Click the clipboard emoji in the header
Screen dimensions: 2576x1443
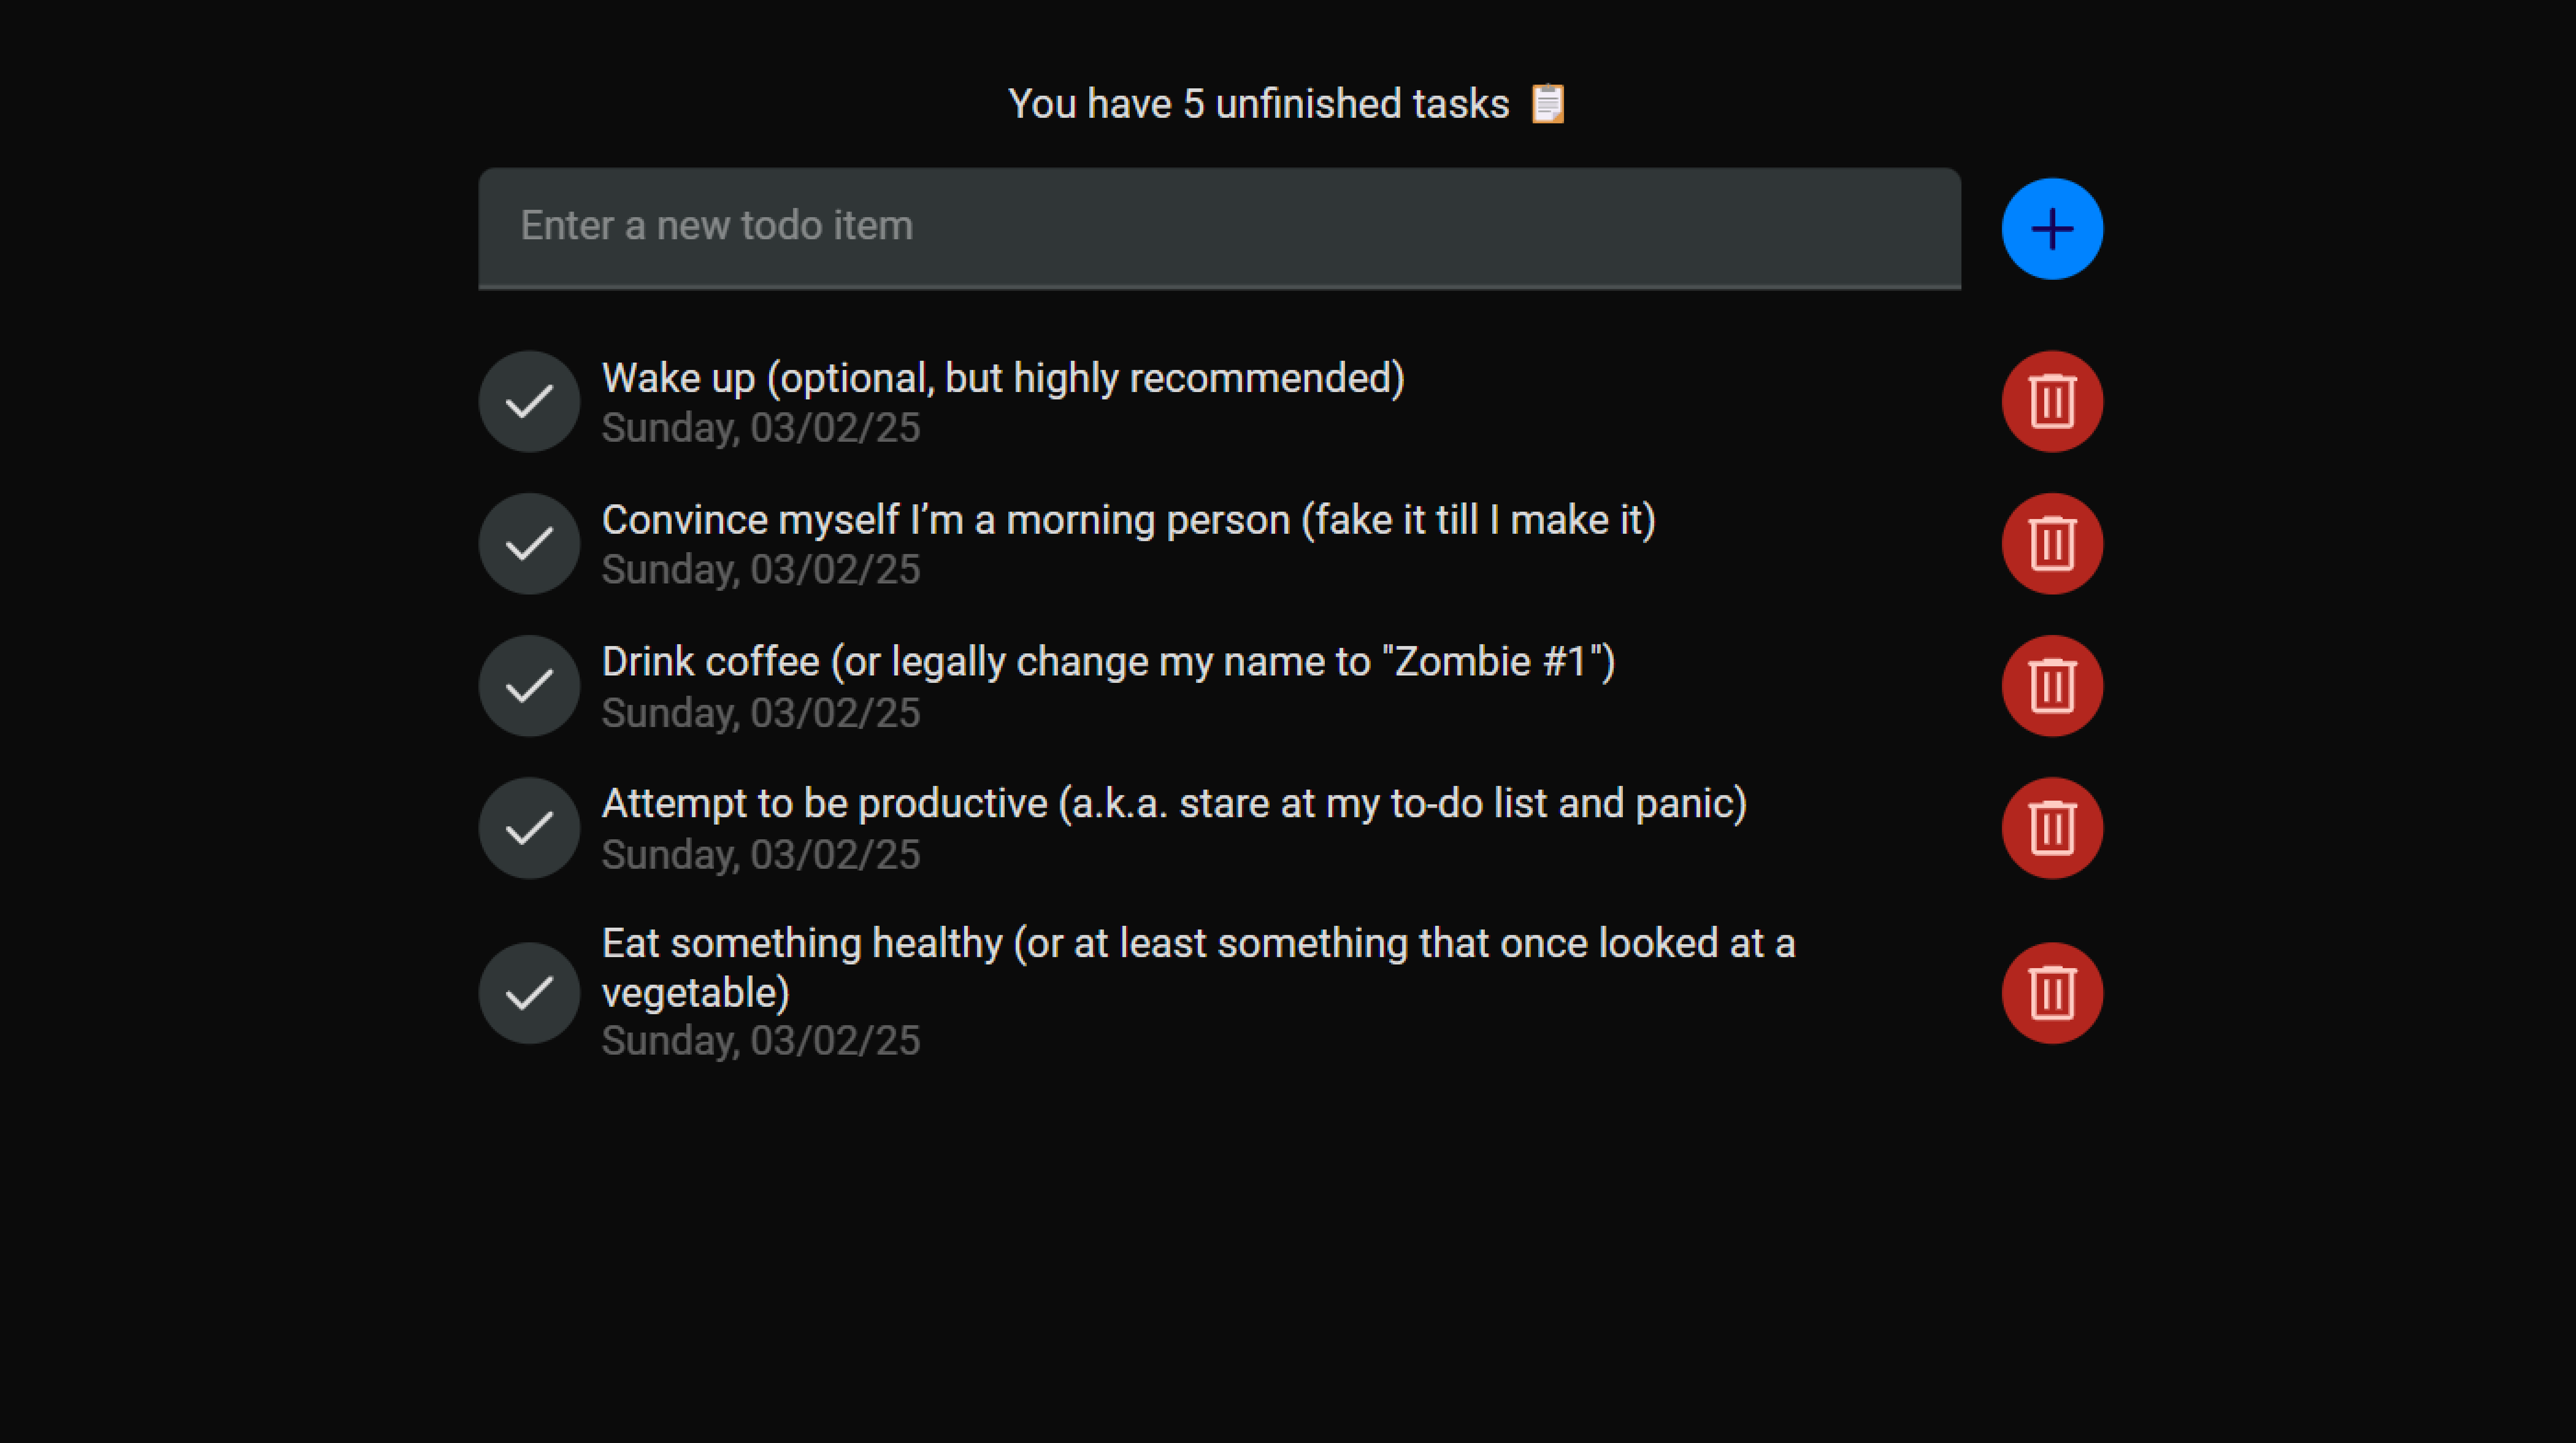(1547, 104)
